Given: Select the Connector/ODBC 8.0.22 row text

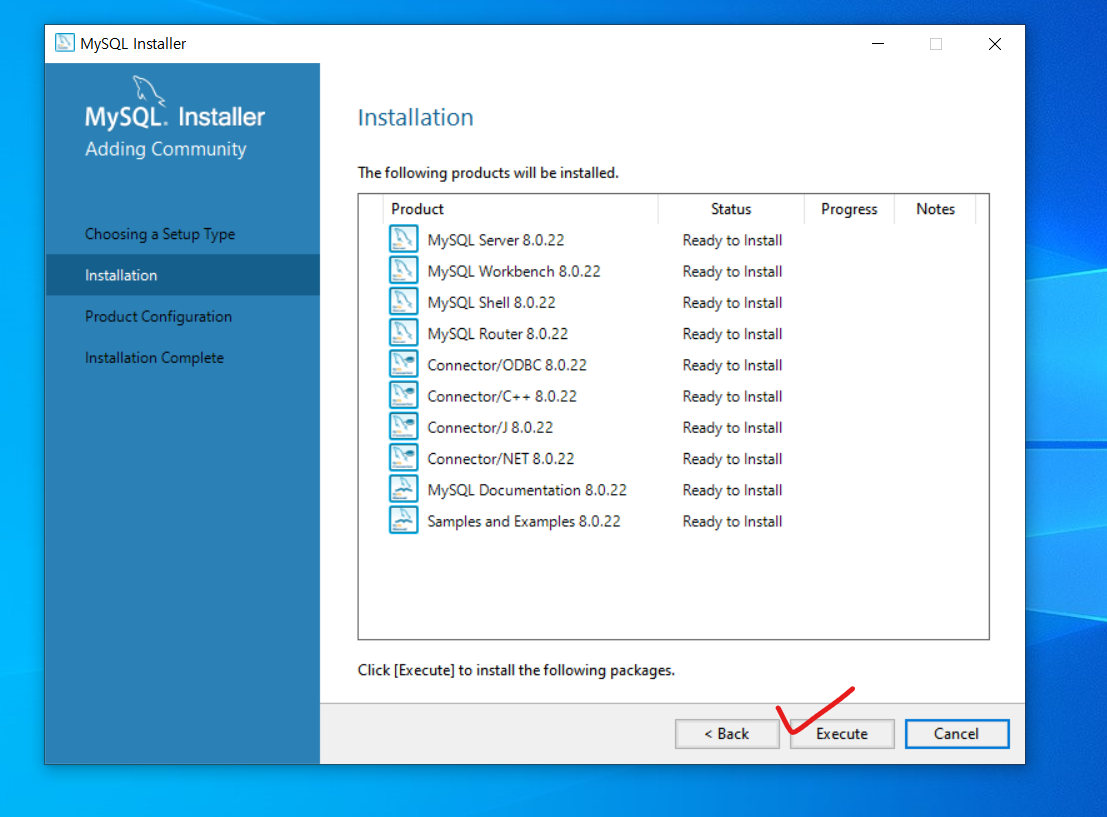Looking at the screenshot, I should 507,365.
